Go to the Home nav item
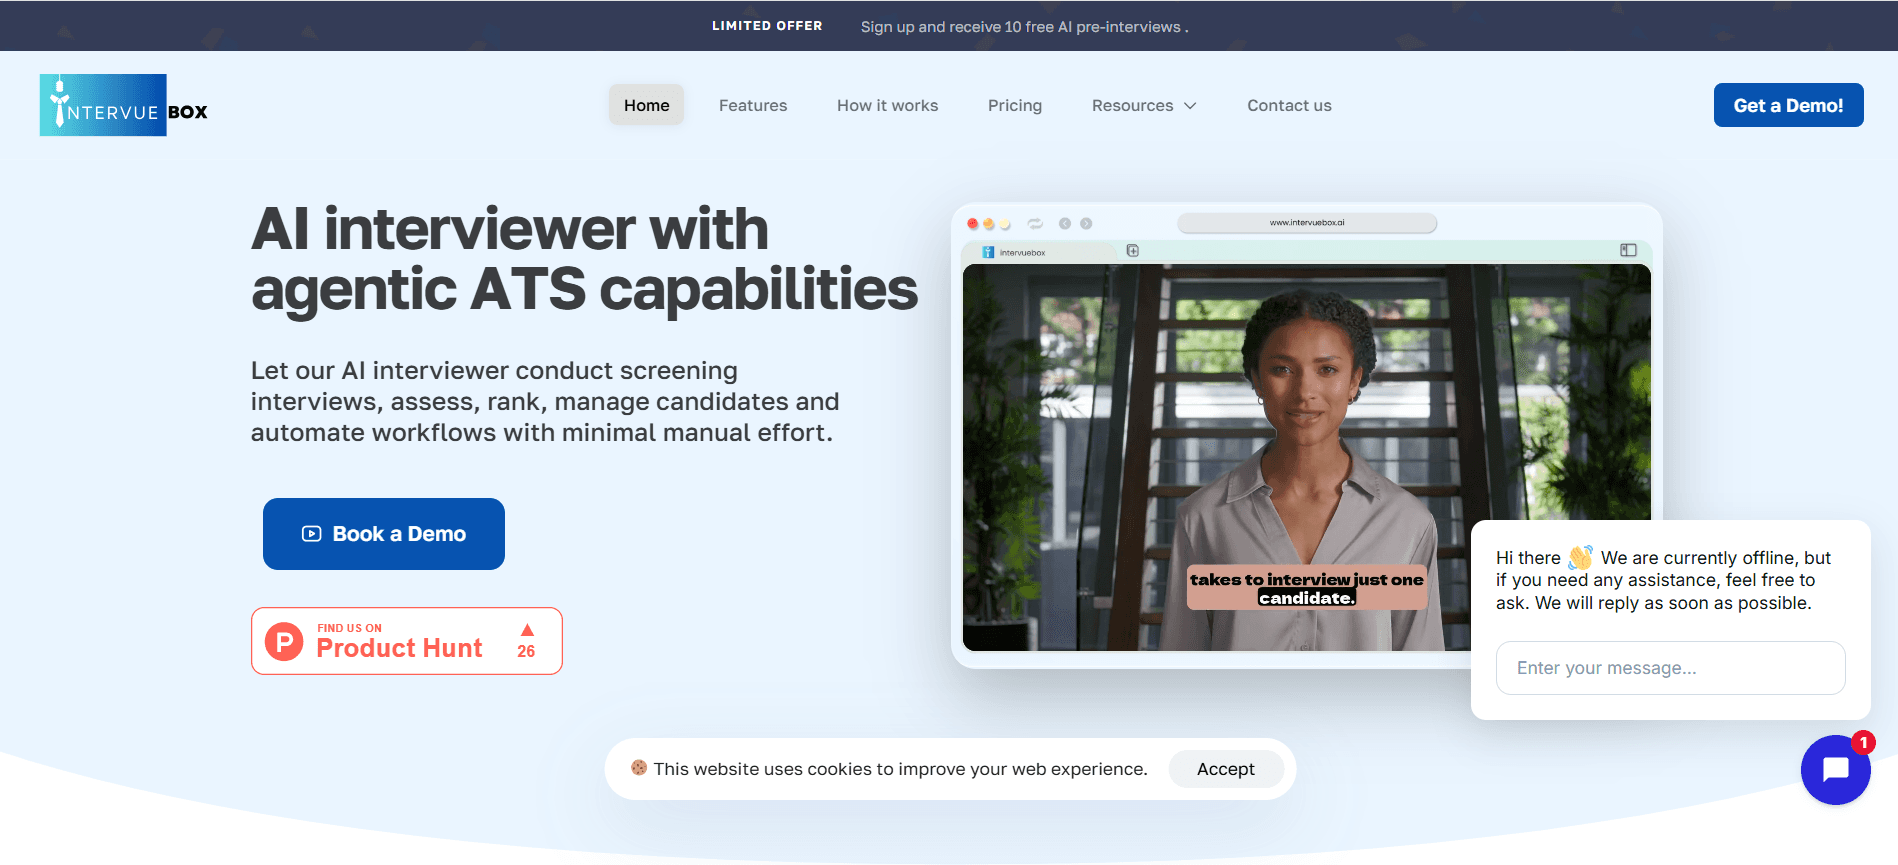The image size is (1898, 865). tap(646, 106)
